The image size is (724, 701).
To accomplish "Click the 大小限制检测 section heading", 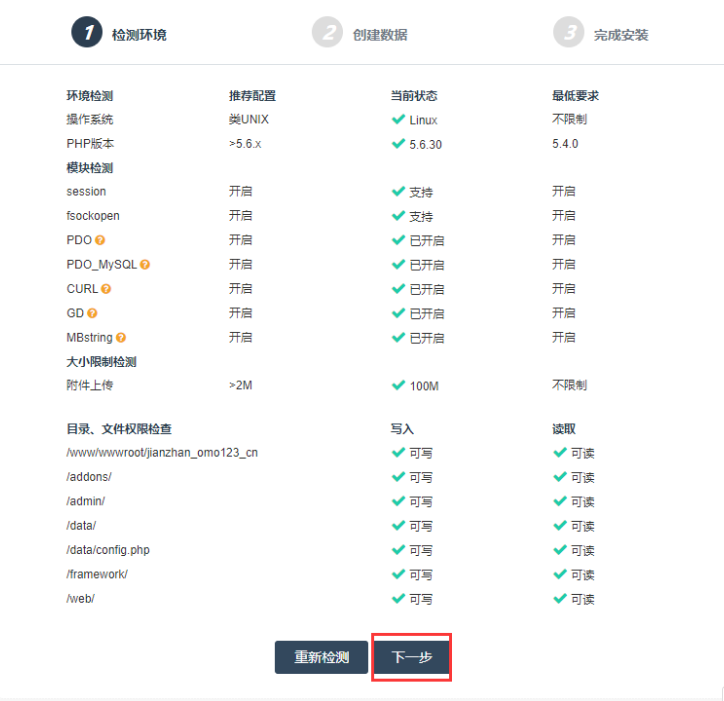I will (x=102, y=362).
